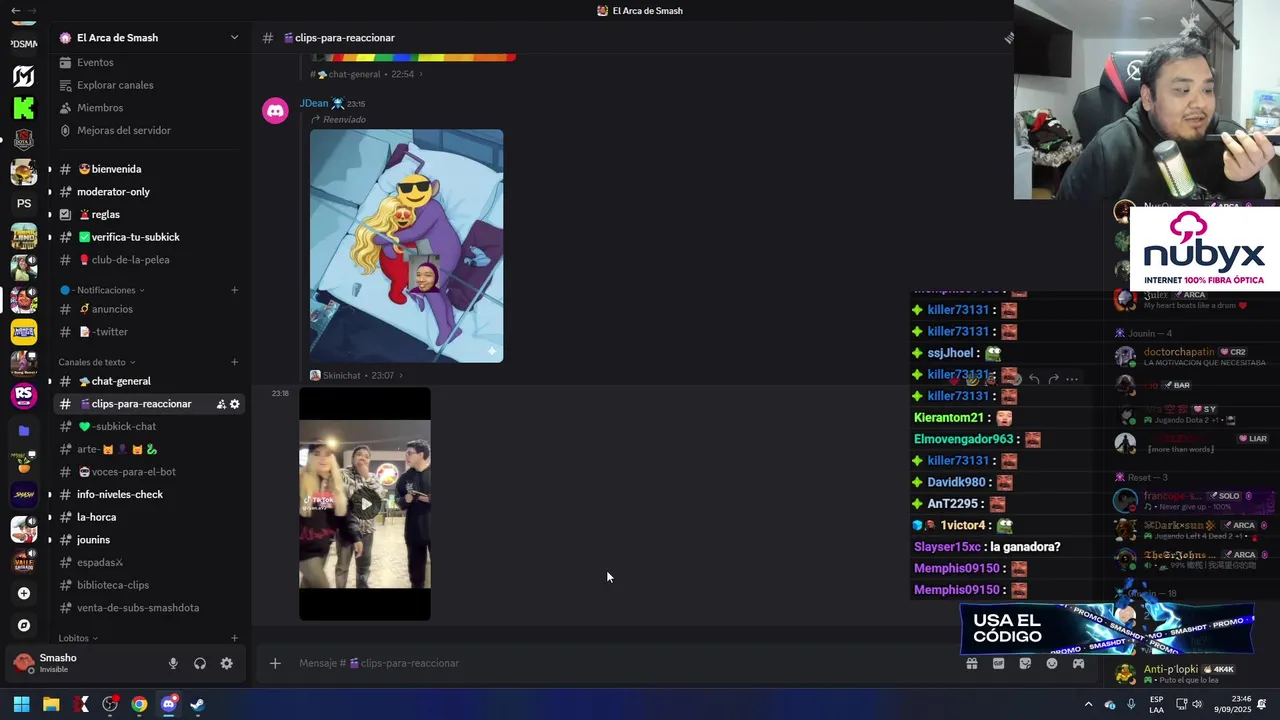Go back with the navigation arrow

[x=15, y=11]
